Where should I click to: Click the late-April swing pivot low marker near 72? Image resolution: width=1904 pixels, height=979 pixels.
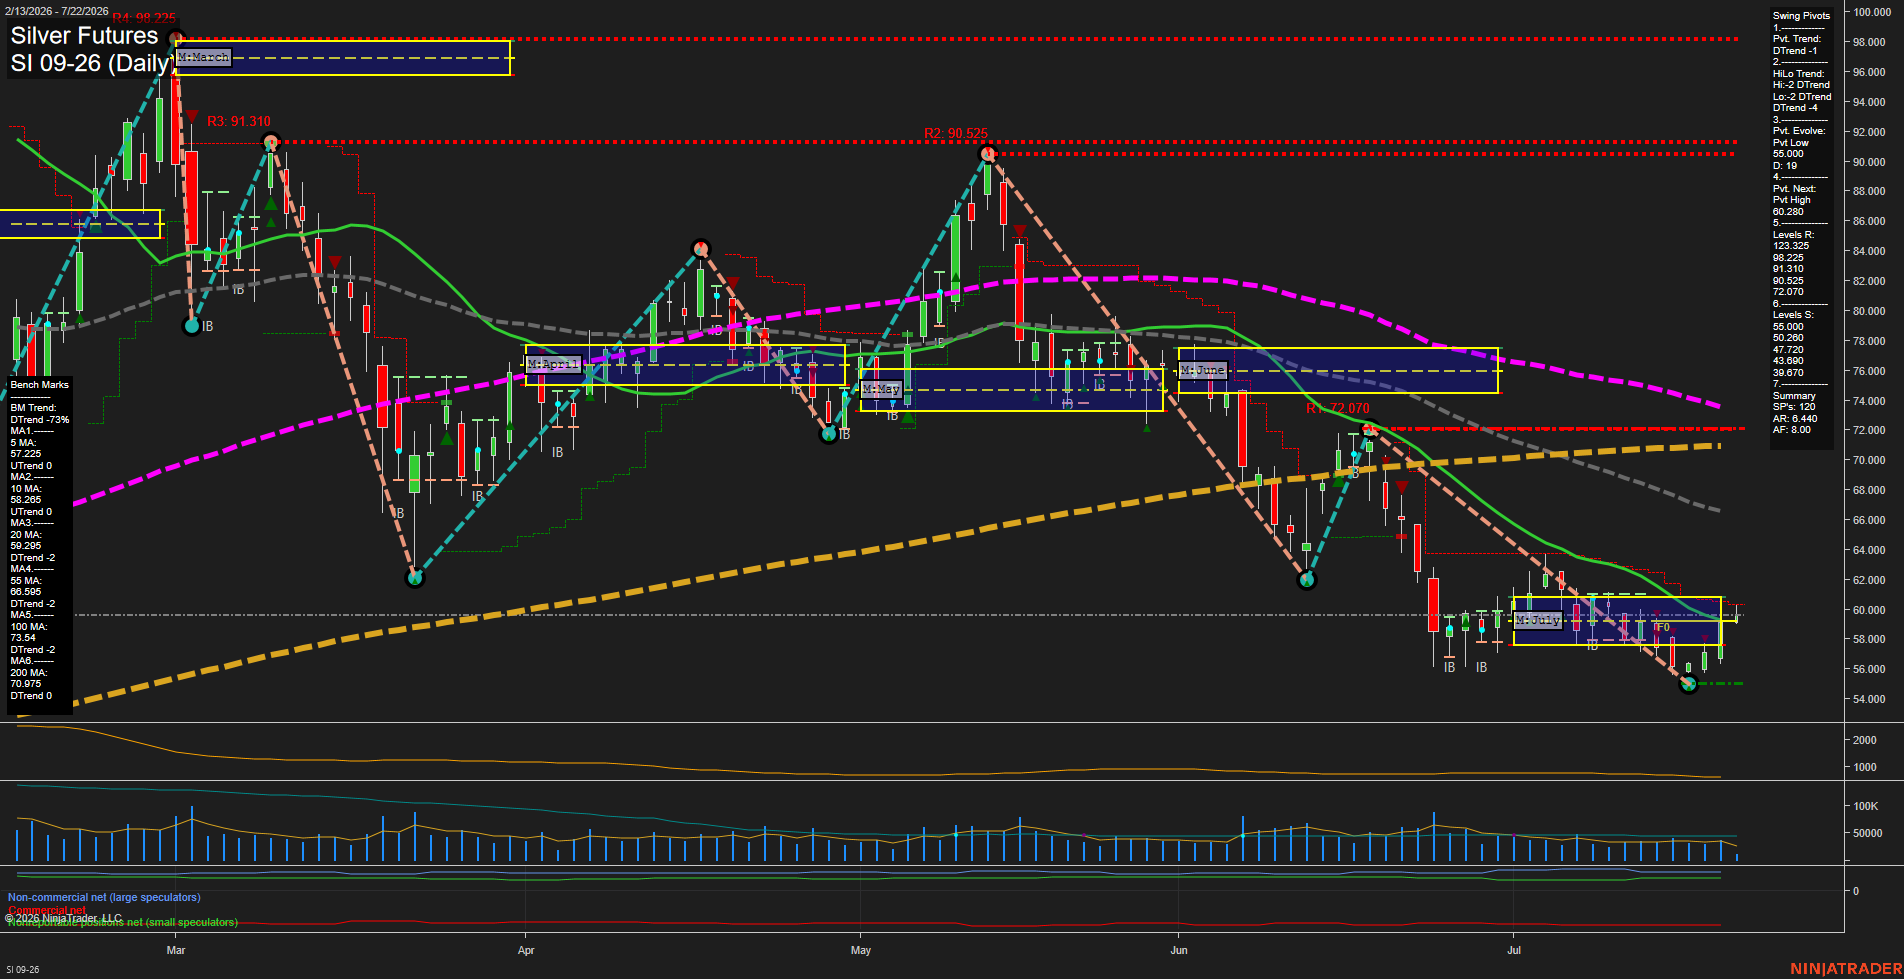point(828,434)
